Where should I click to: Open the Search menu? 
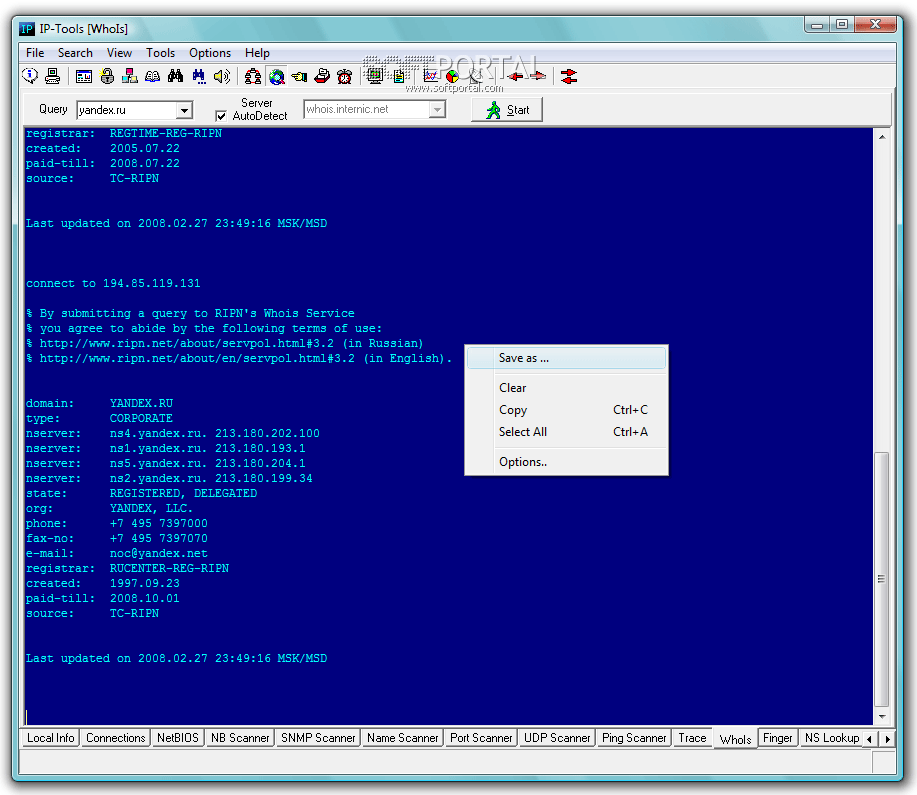[x=75, y=53]
